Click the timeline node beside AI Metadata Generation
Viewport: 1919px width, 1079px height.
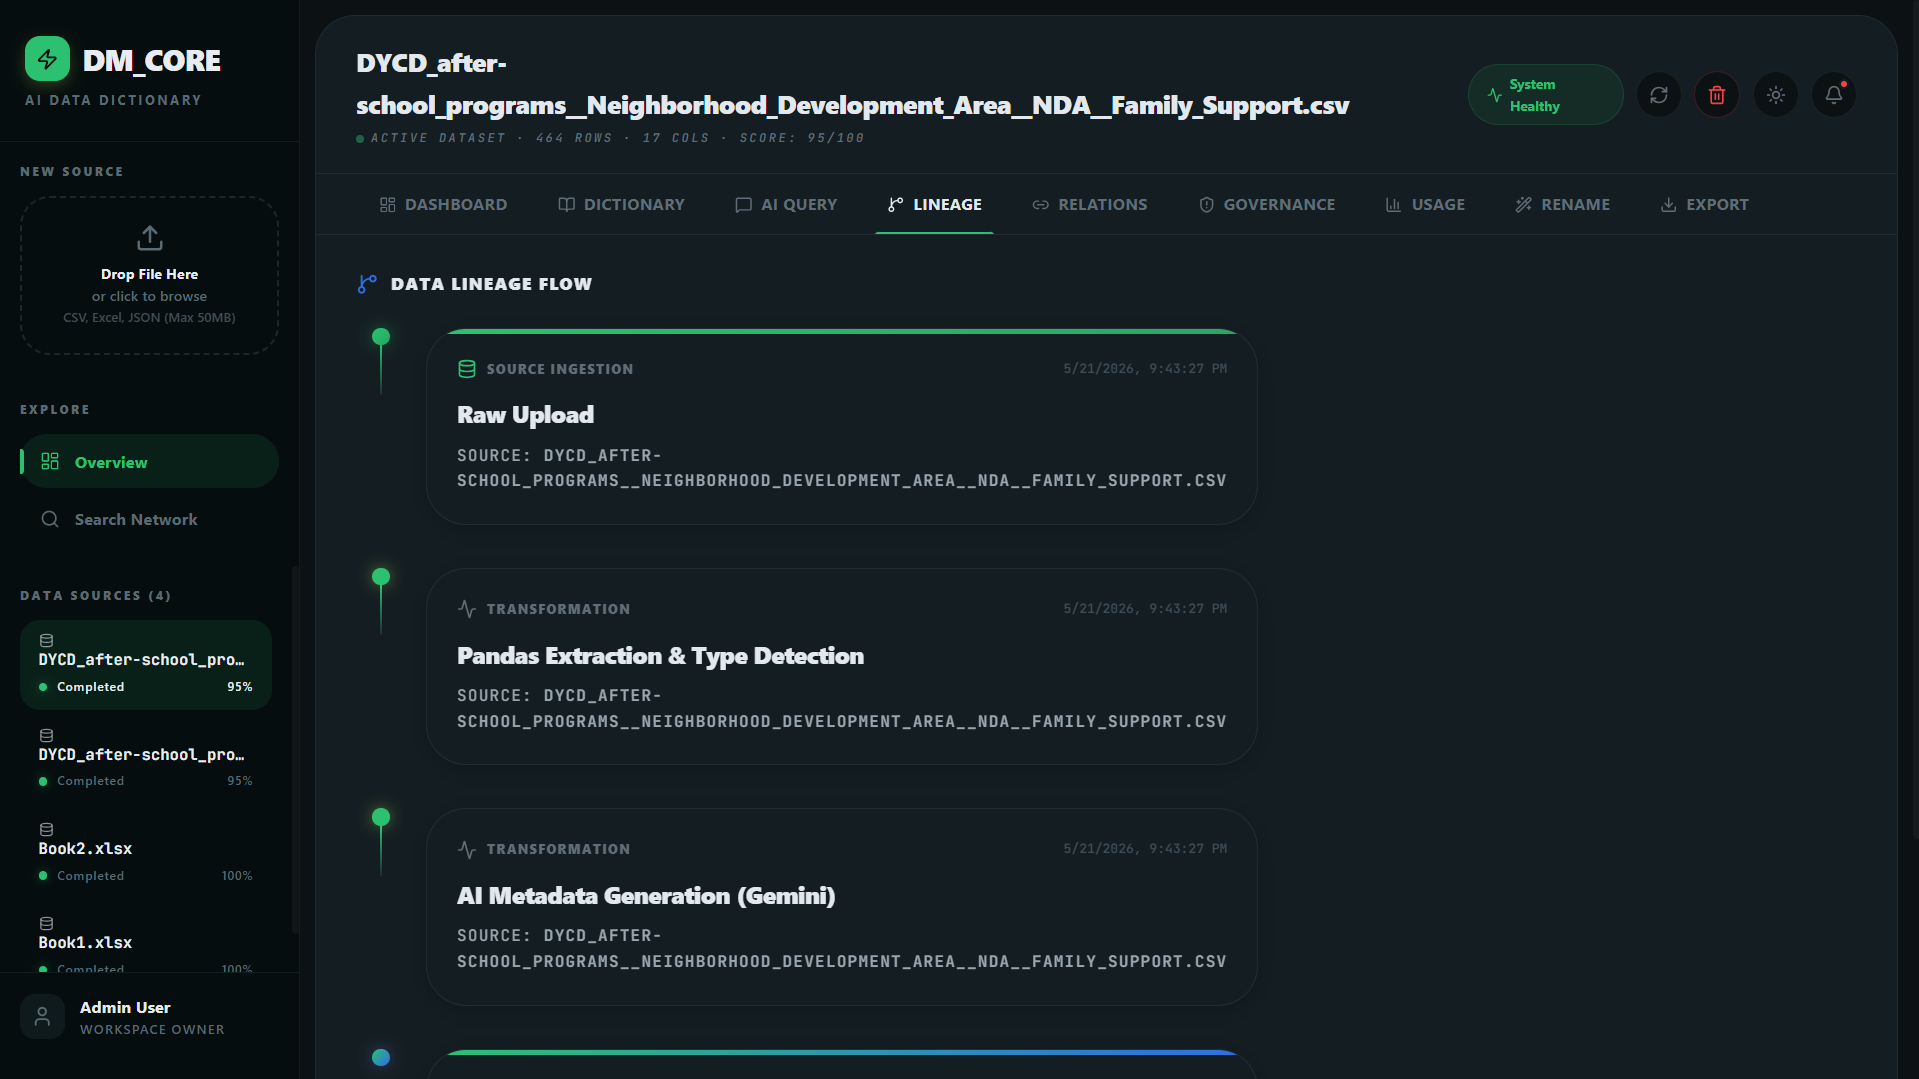[381, 817]
